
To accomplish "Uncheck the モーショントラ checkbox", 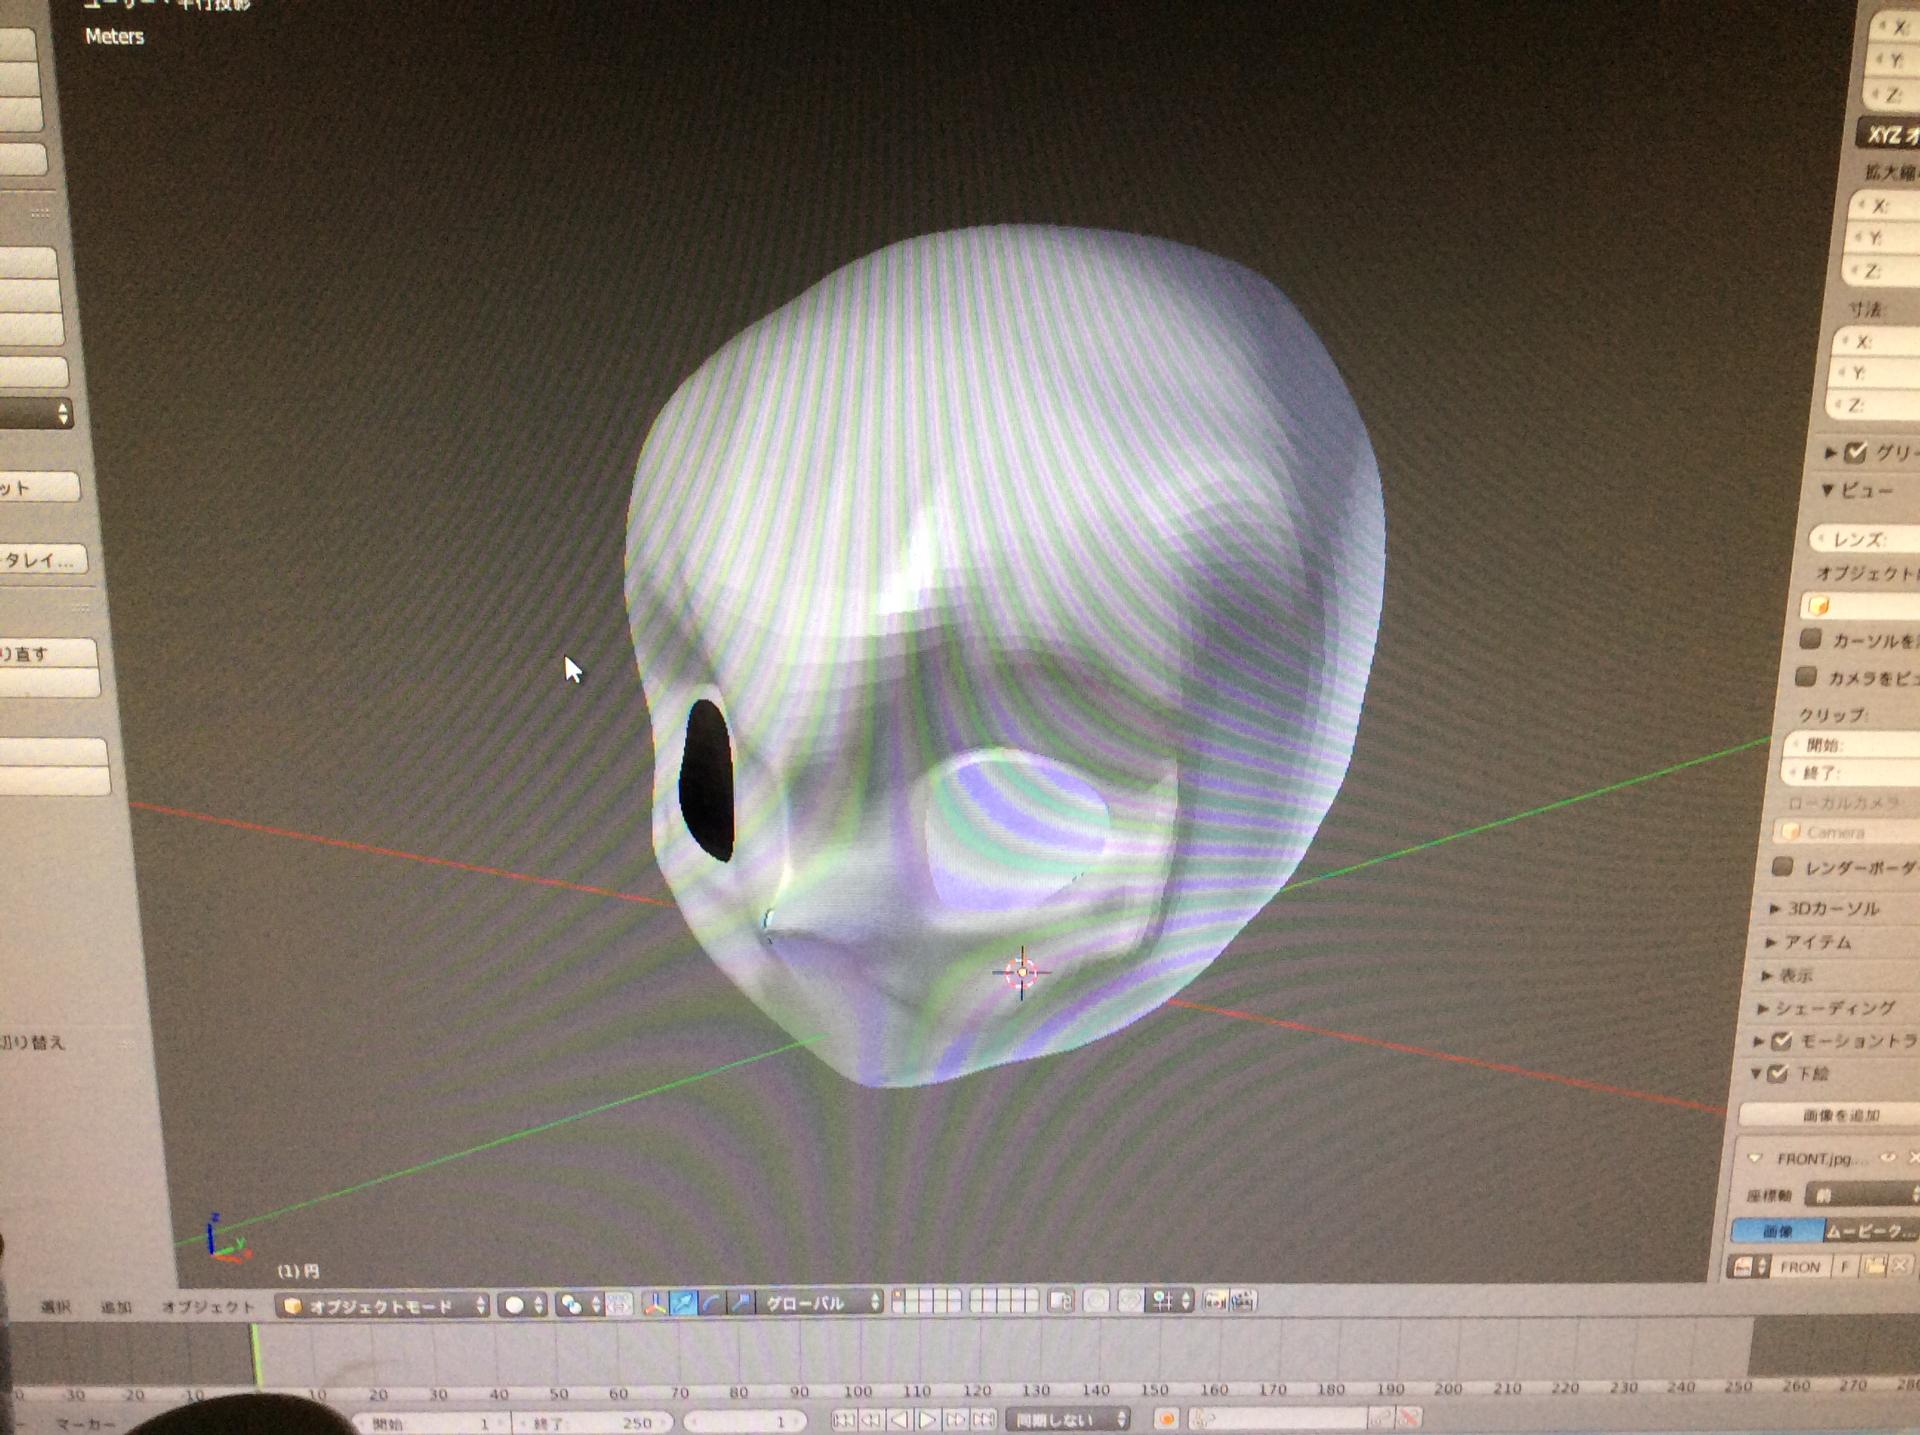I will click(x=1782, y=1041).
